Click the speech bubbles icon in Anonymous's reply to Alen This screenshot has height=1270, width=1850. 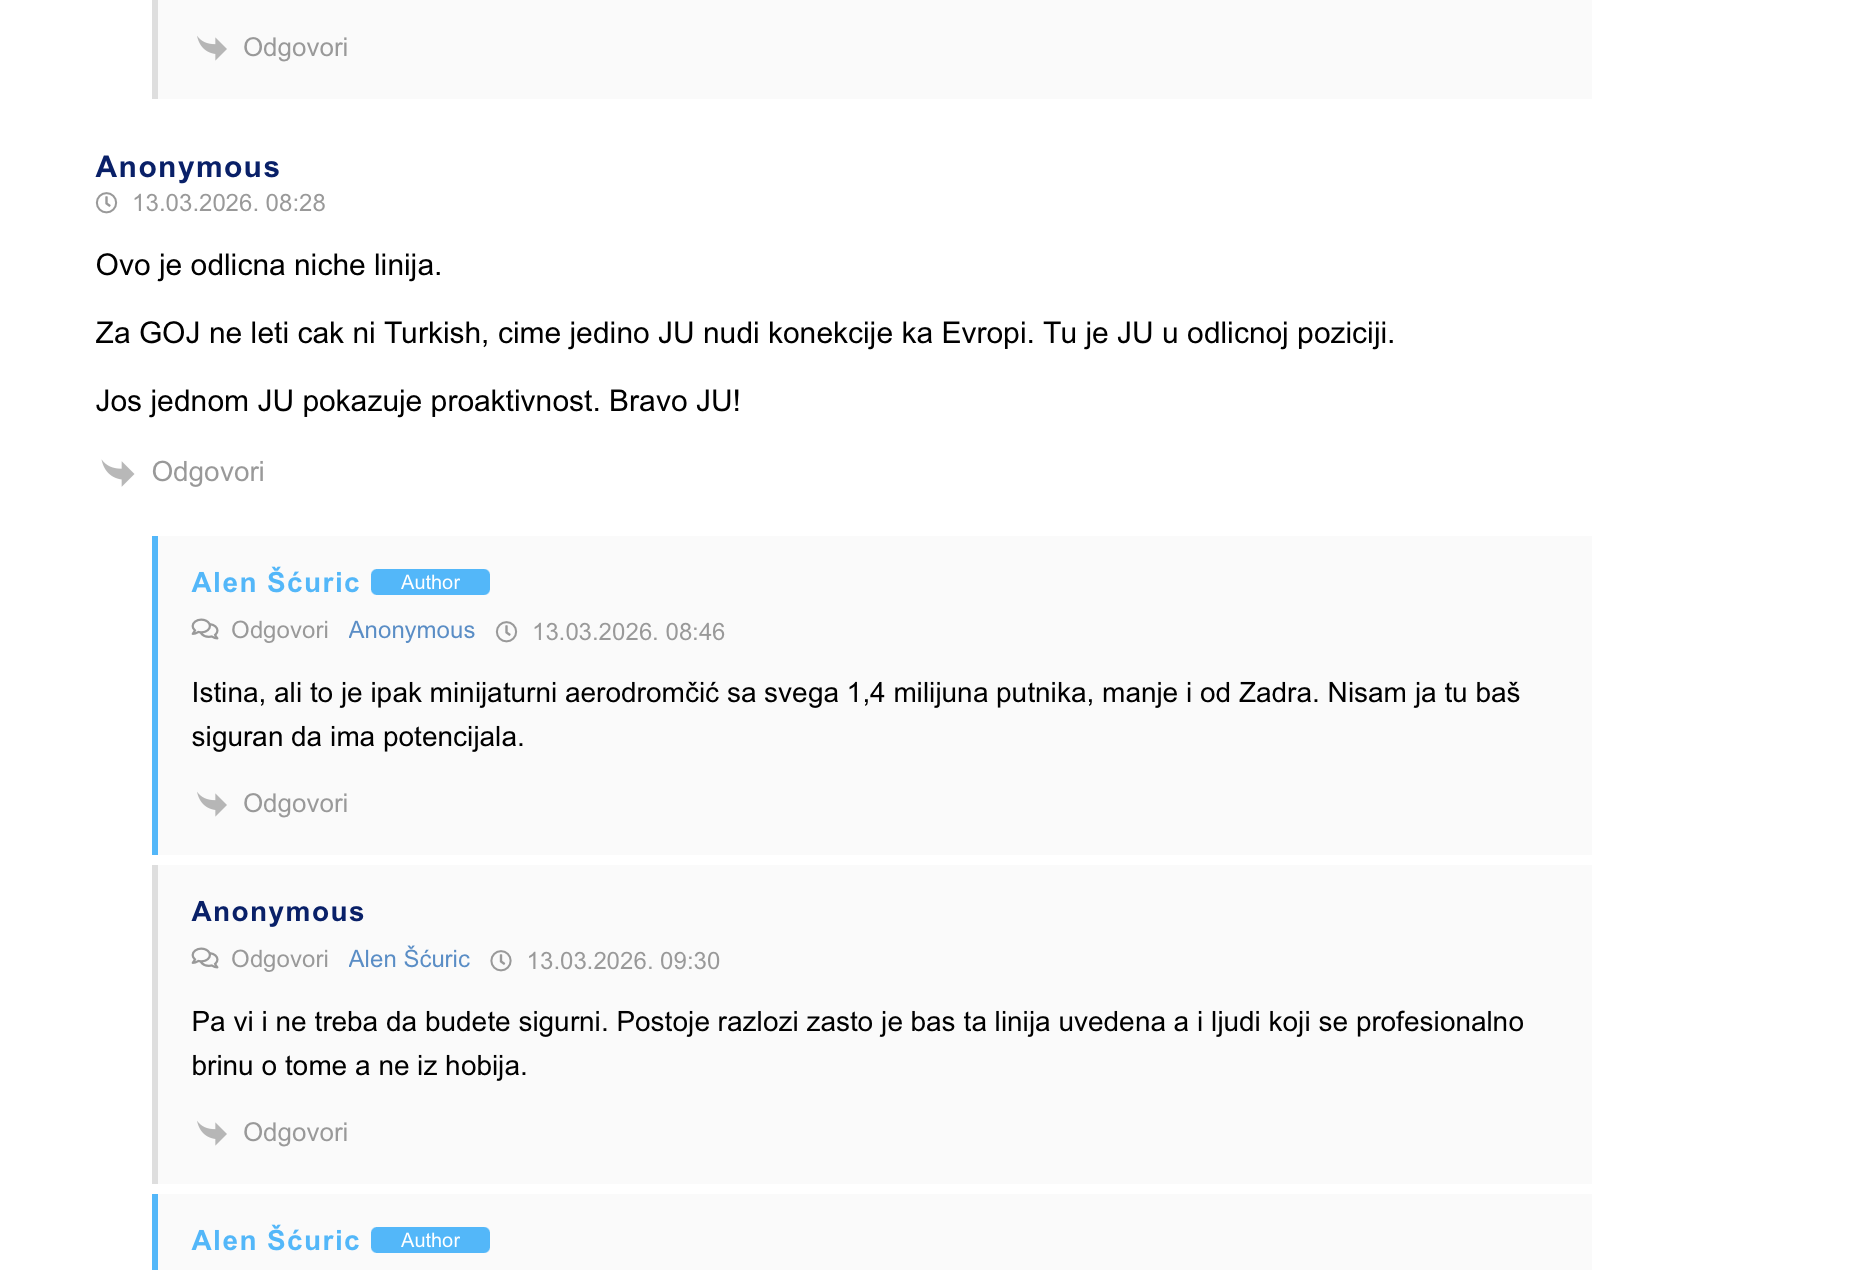(205, 959)
